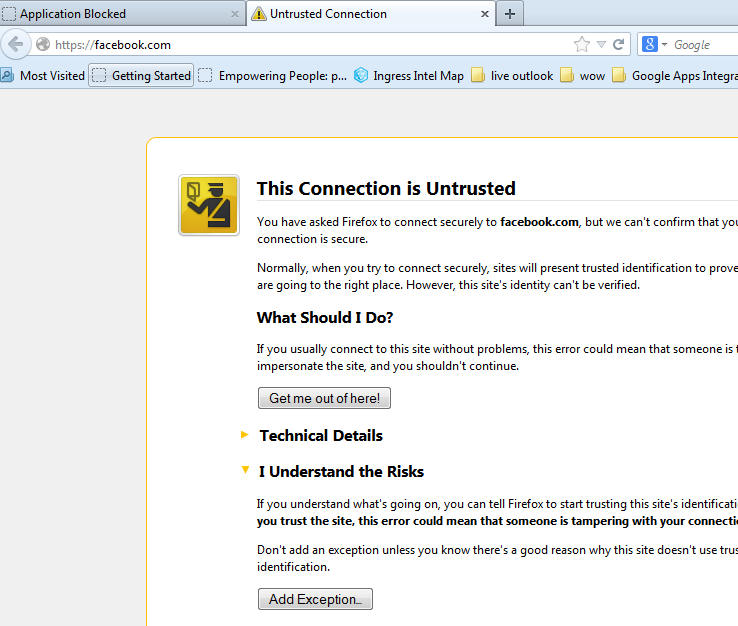Click the live outlook folder icon
Viewport: 738px width, 626px height.
point(478,75)
